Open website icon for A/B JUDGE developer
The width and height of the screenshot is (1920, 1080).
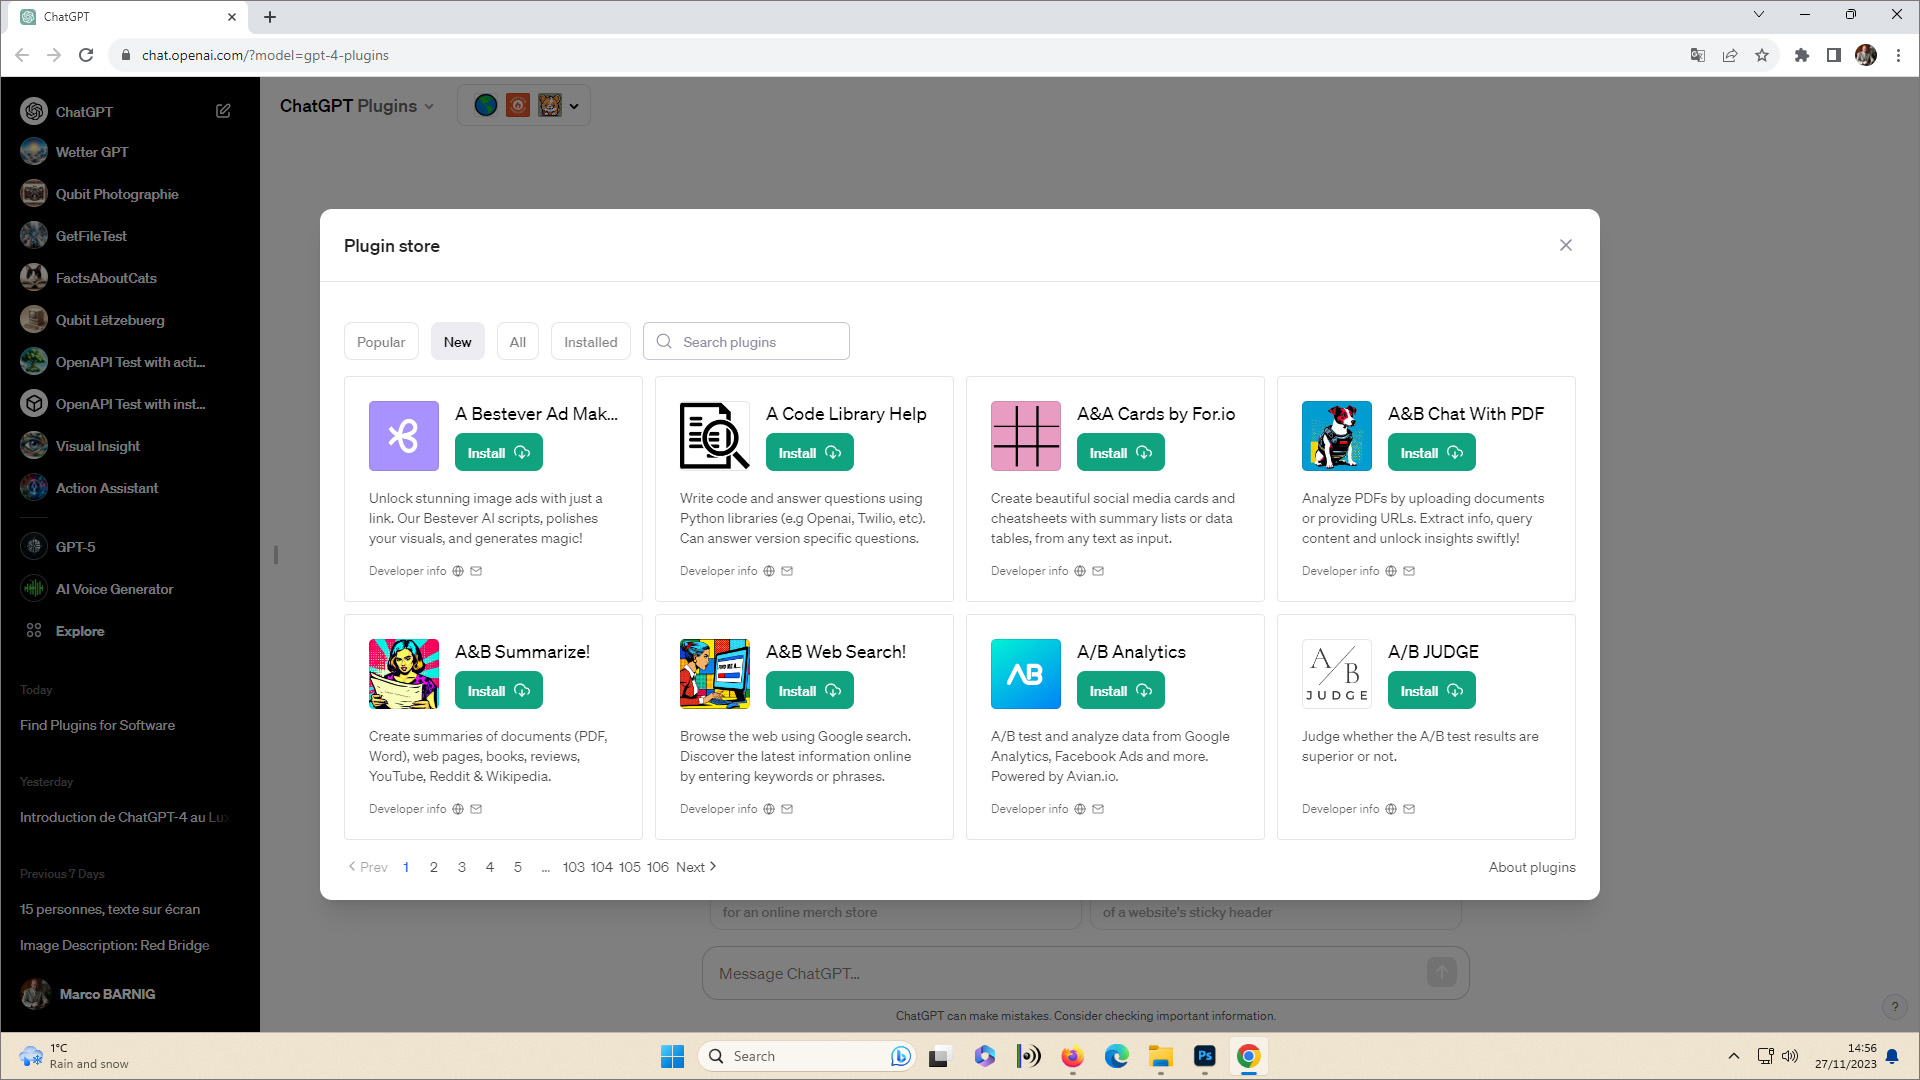tap(1391, 809)
